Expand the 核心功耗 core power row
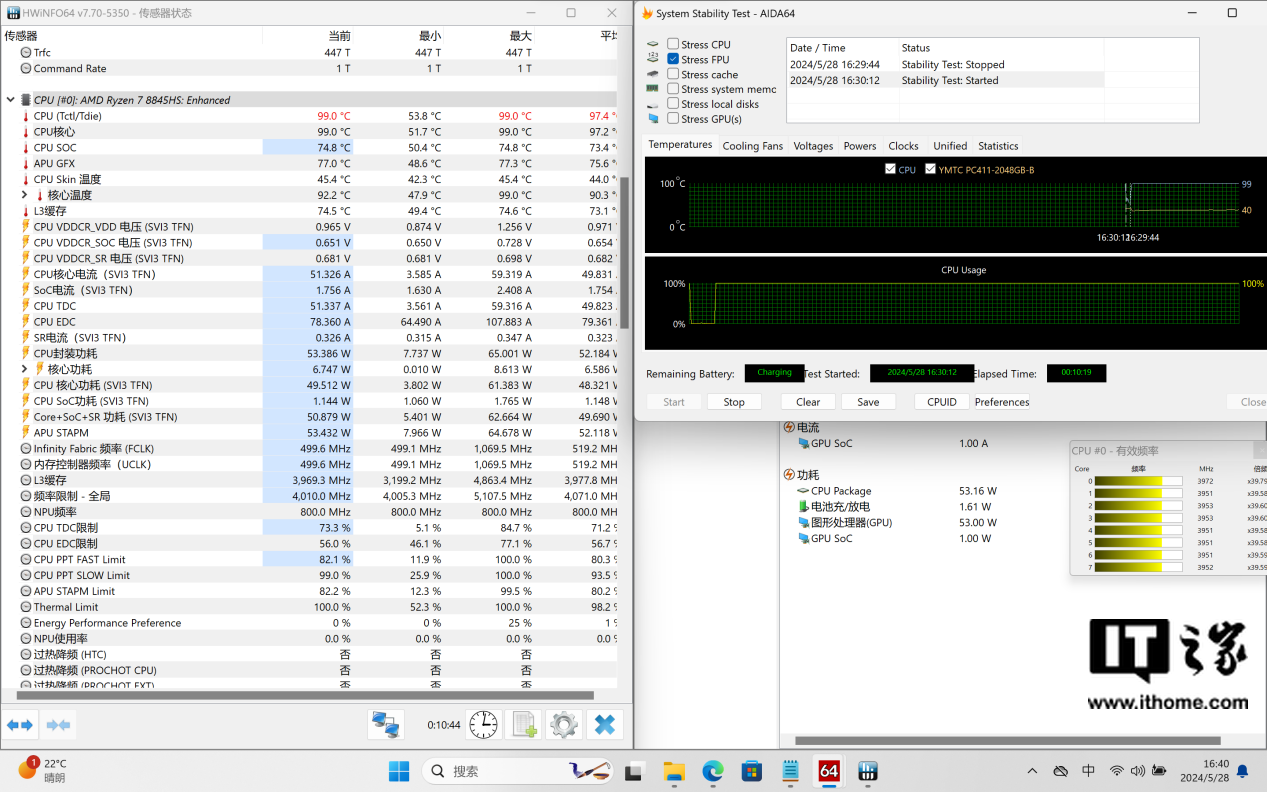The image size is (1267, 792). tap(24, 369)
